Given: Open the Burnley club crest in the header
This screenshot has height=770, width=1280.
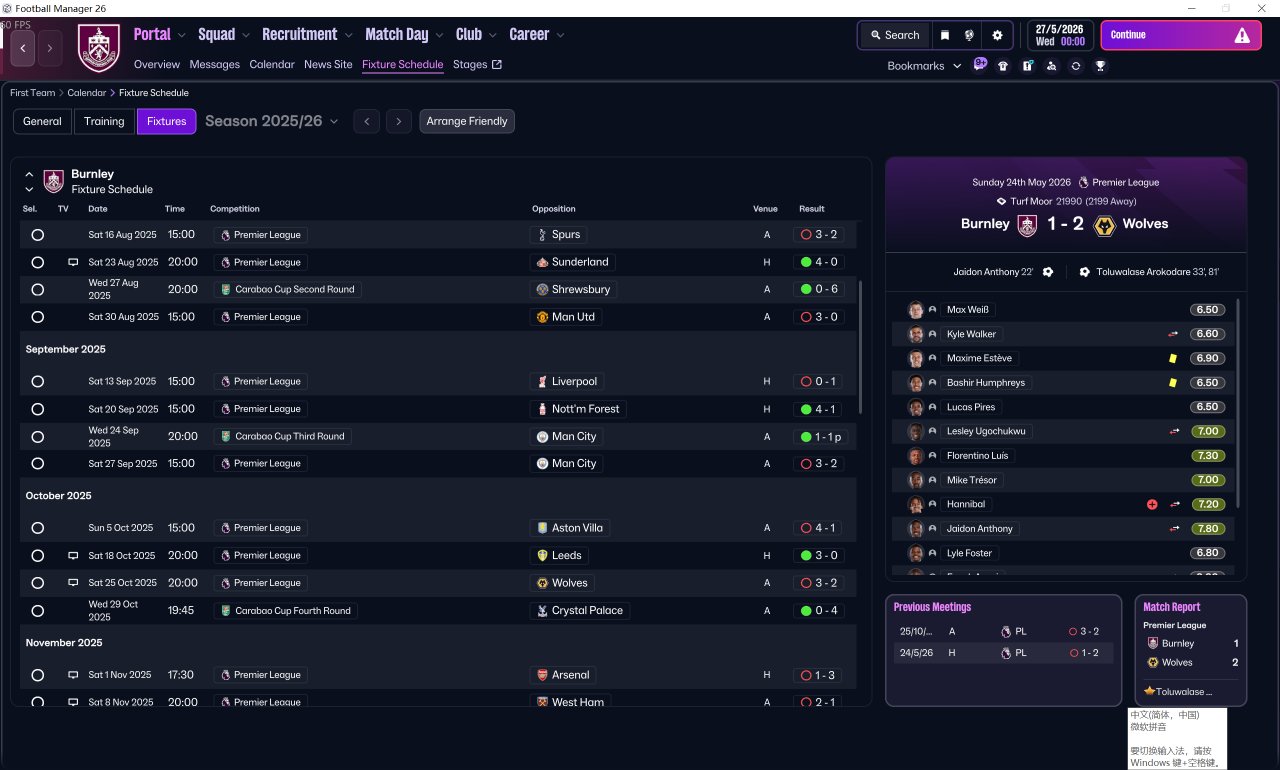Looking at the screenshot, I should [98, 48].
